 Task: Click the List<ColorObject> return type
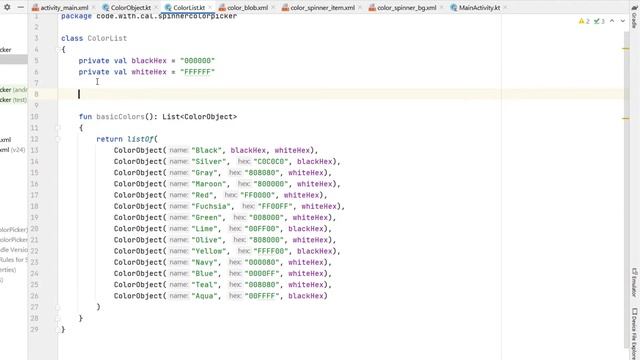pos(200,117)
